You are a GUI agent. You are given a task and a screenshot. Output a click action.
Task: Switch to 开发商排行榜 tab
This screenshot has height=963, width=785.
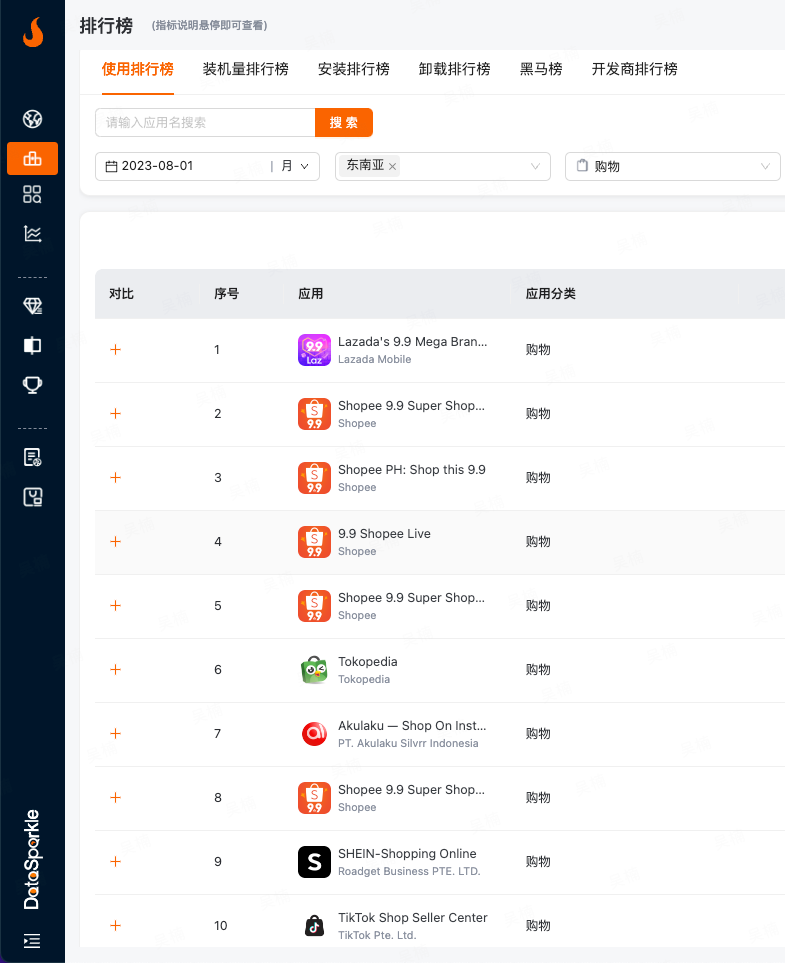(x=635, y=69)
